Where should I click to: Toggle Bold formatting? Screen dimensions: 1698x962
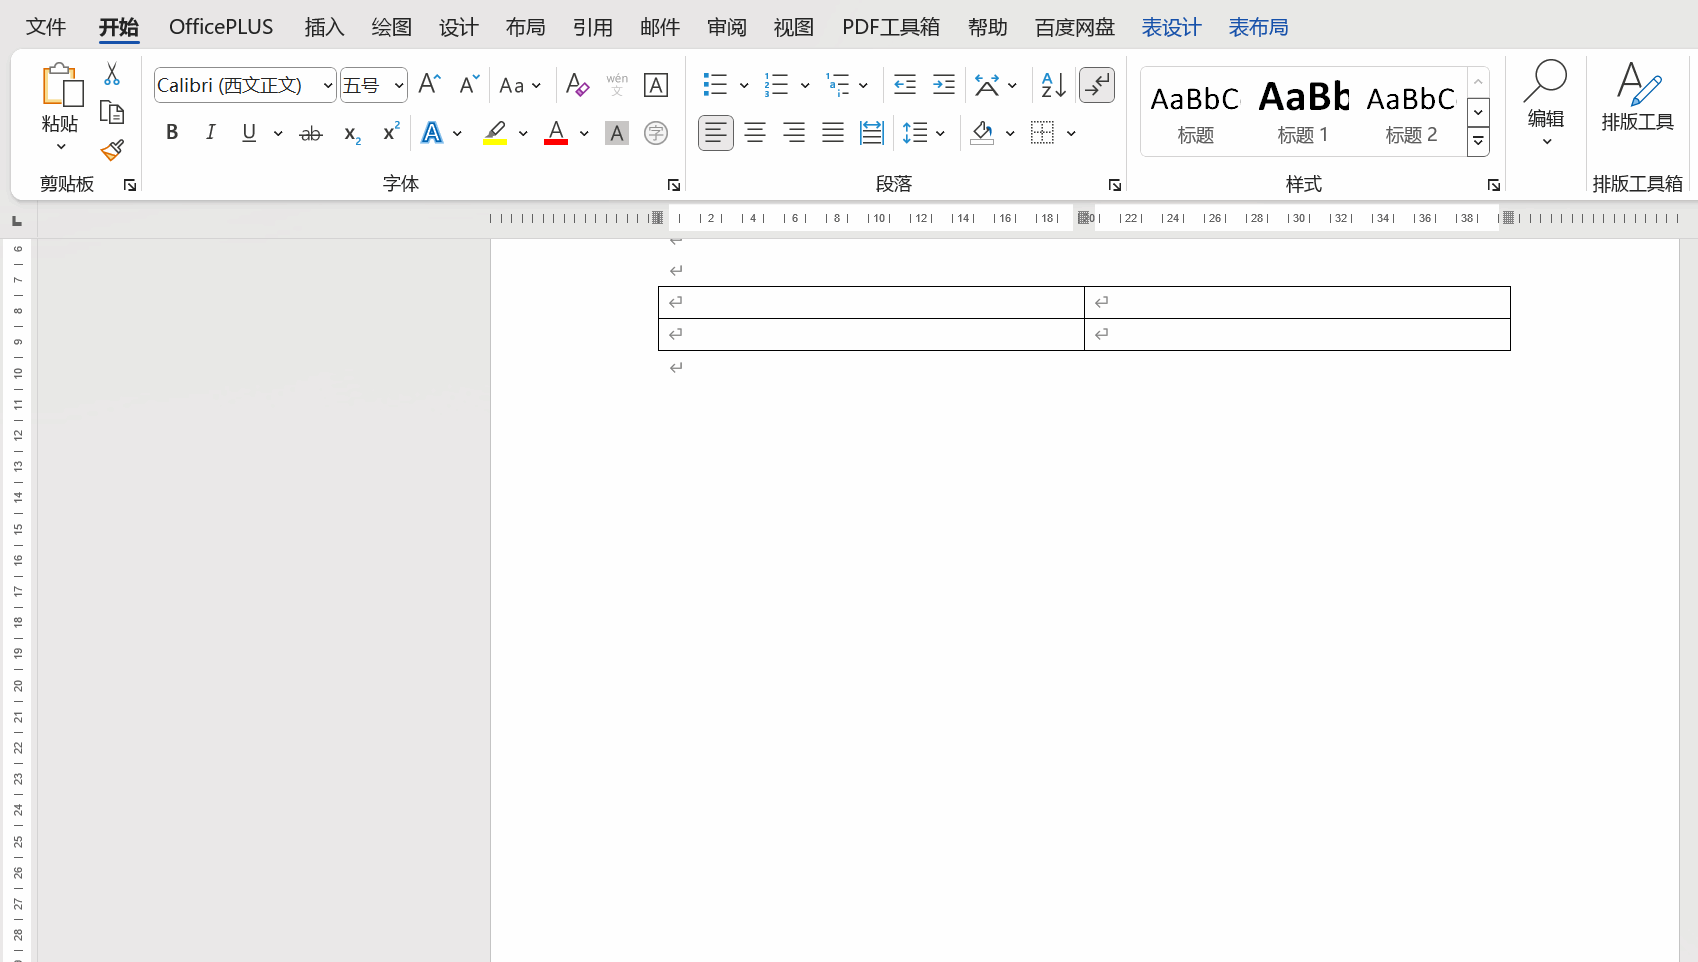coord(172,133)
